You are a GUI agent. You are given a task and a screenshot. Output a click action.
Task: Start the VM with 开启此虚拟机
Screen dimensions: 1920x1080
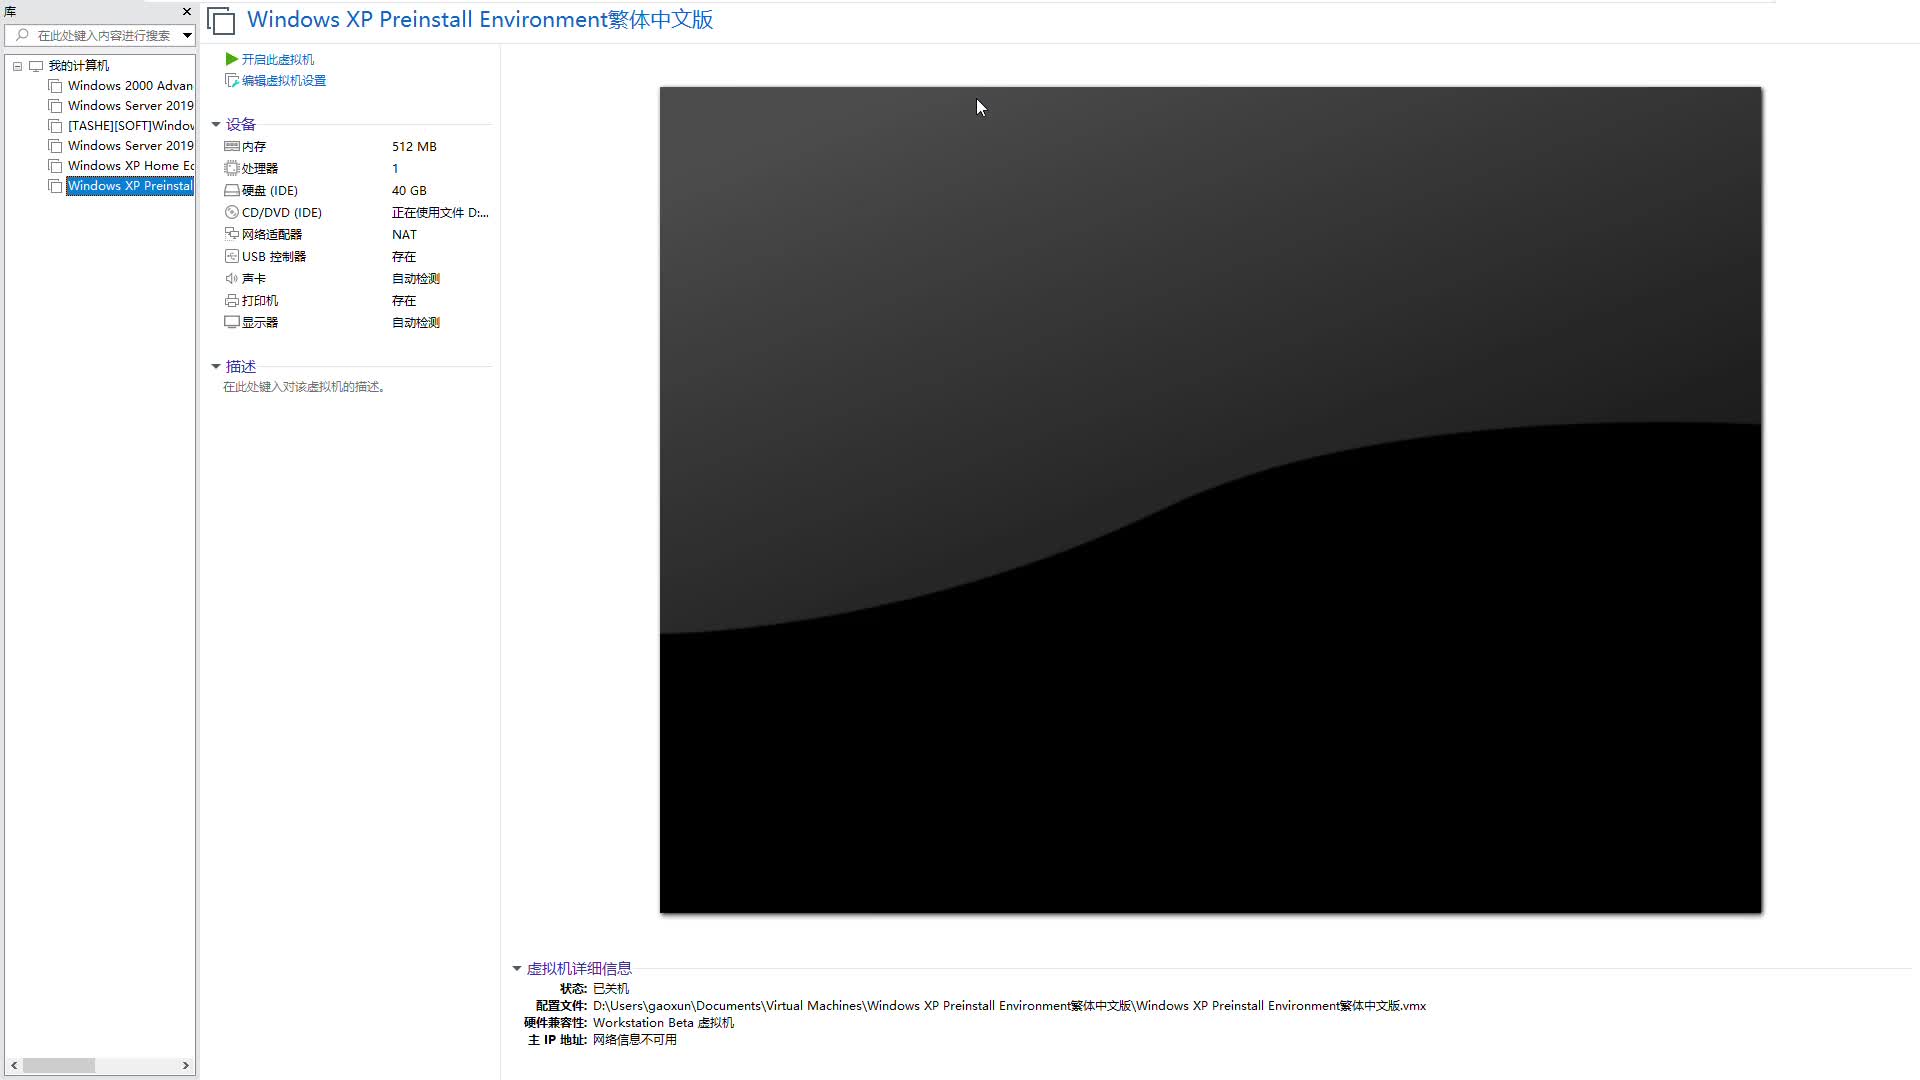(277, 59)
